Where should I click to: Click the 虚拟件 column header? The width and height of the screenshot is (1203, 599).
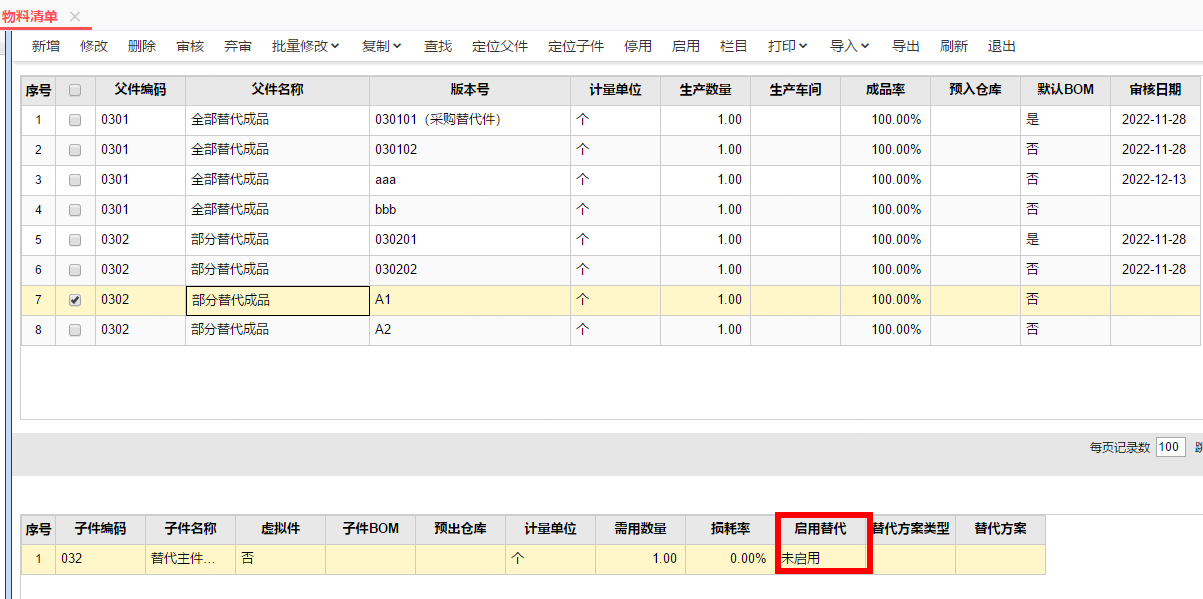[280, 529]
